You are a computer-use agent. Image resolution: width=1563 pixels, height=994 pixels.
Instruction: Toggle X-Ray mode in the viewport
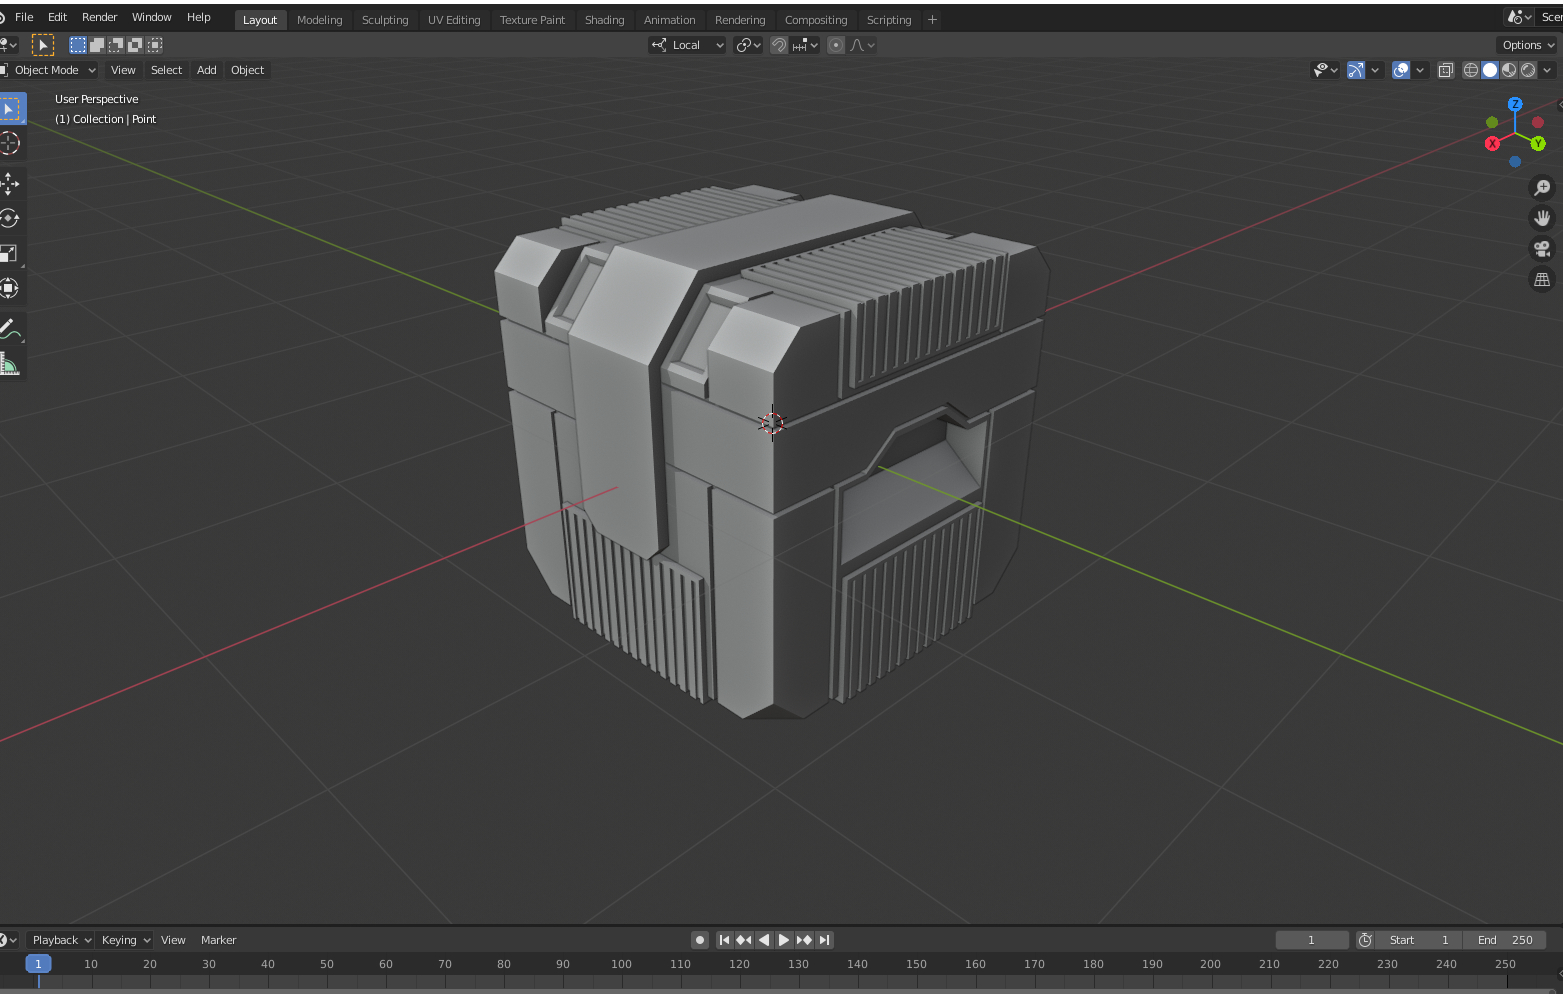pos(1446,70)
